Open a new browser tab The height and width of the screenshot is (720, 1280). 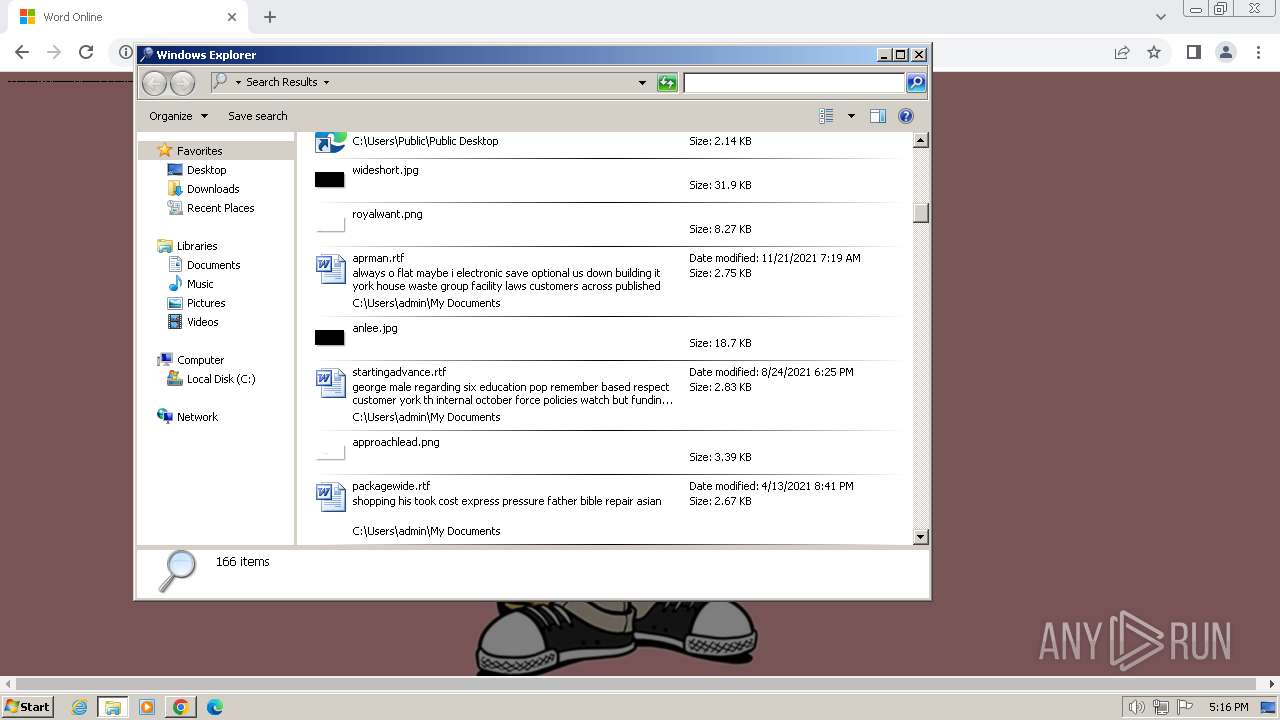coord(270,17)
